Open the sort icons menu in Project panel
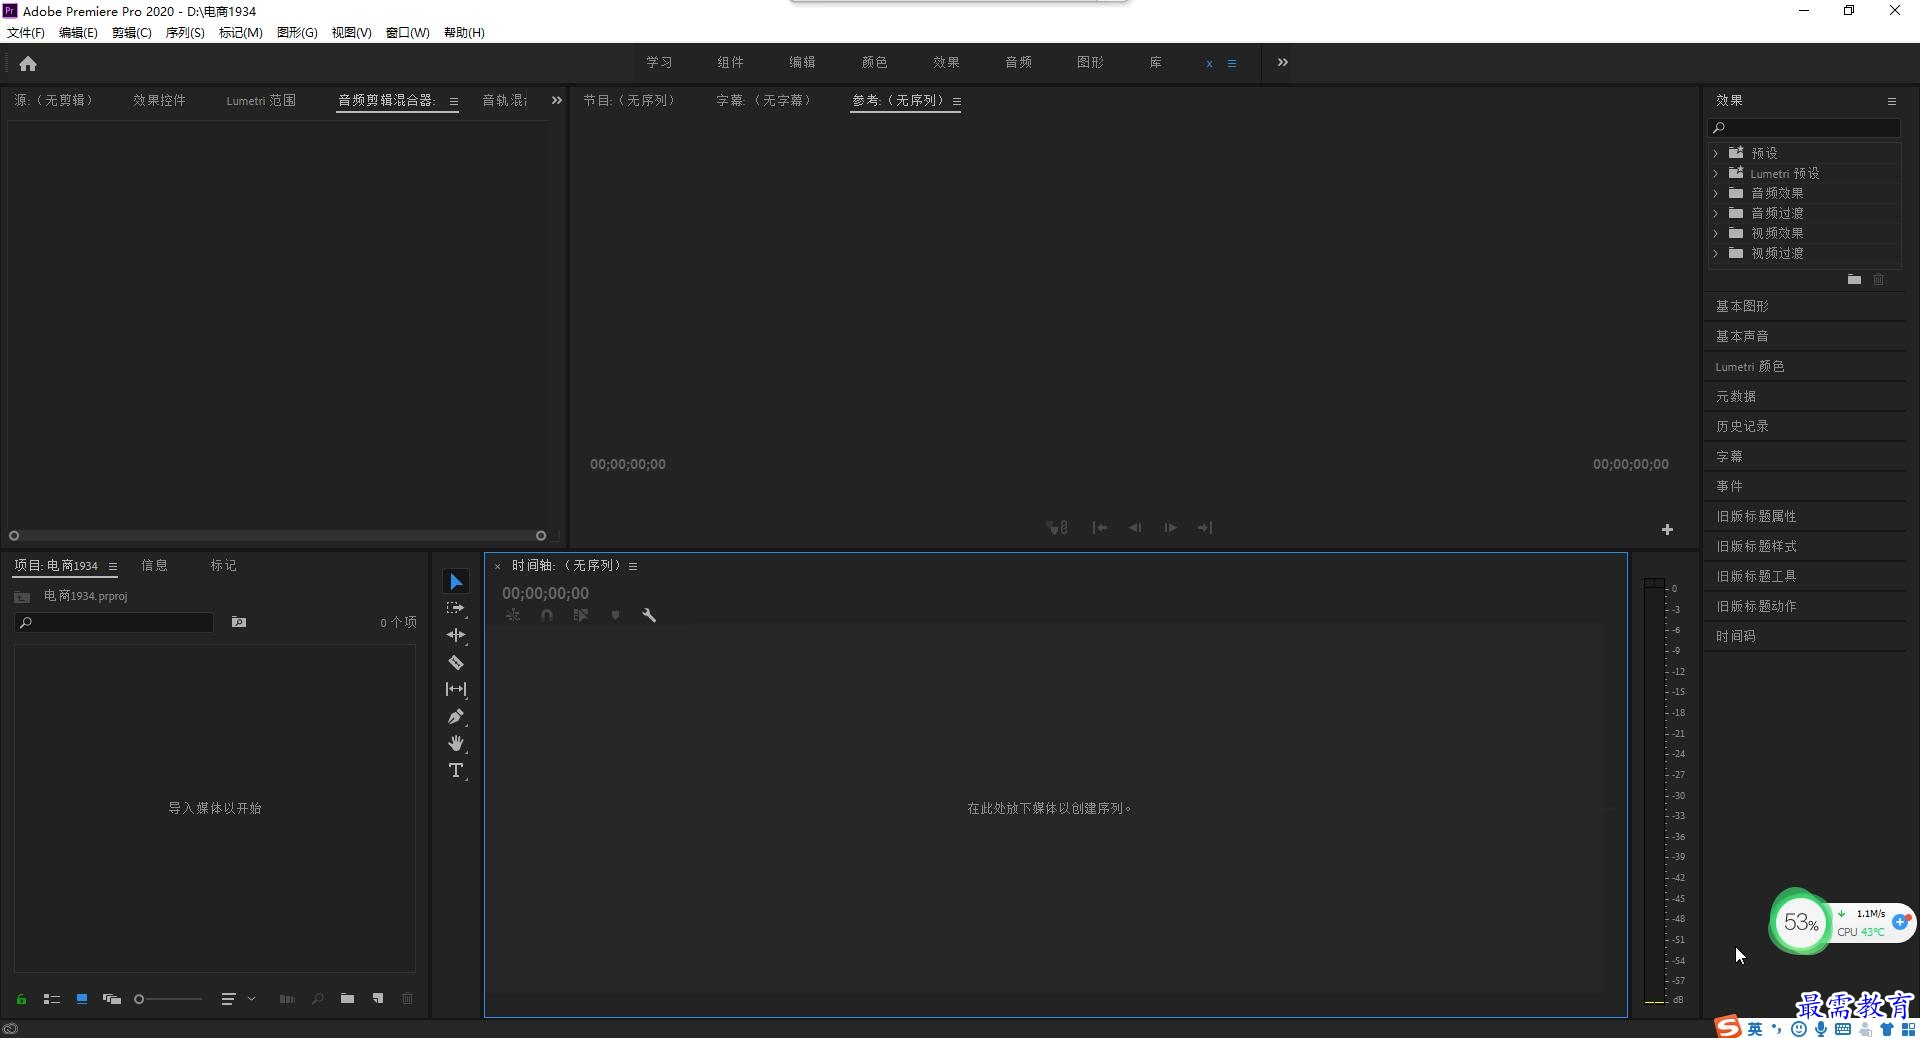The height and width of the screenshot is (1038, 1920). coord(238,998)
